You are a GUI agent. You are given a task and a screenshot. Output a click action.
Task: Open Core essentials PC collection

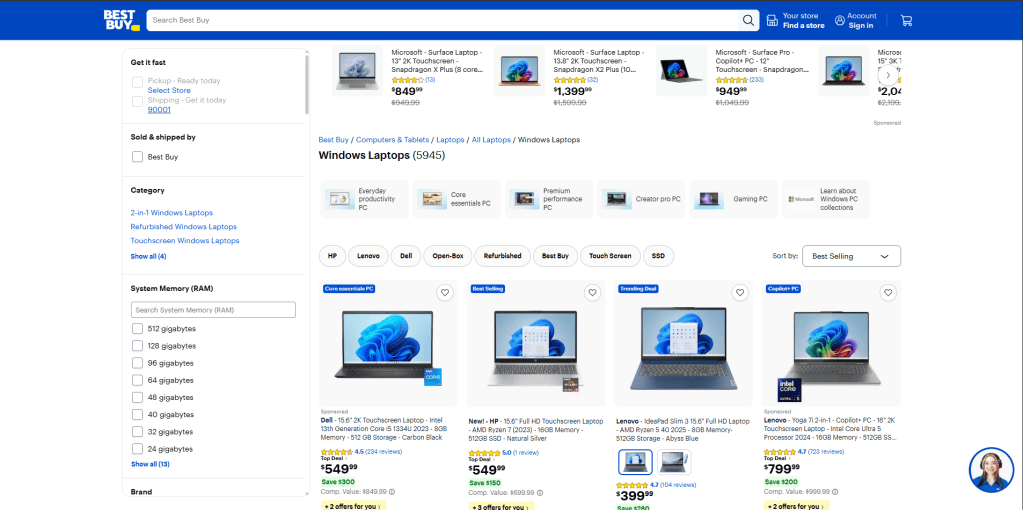pyautogui.click(x=457, y=199)
